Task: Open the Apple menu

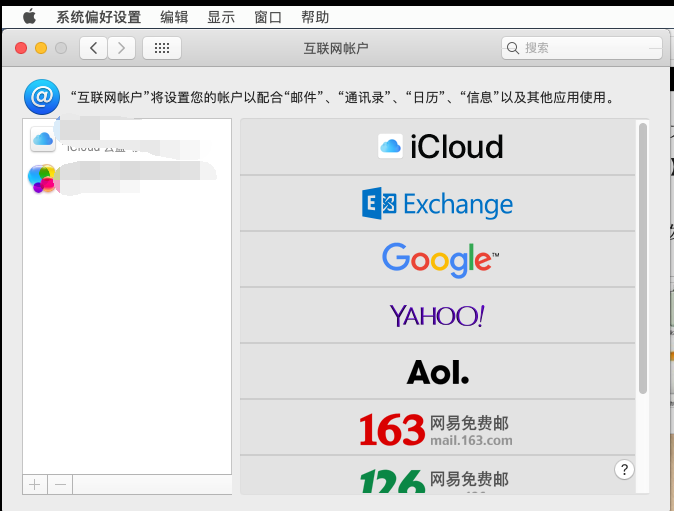Action: pyautogui.click(x=29, y=17)
